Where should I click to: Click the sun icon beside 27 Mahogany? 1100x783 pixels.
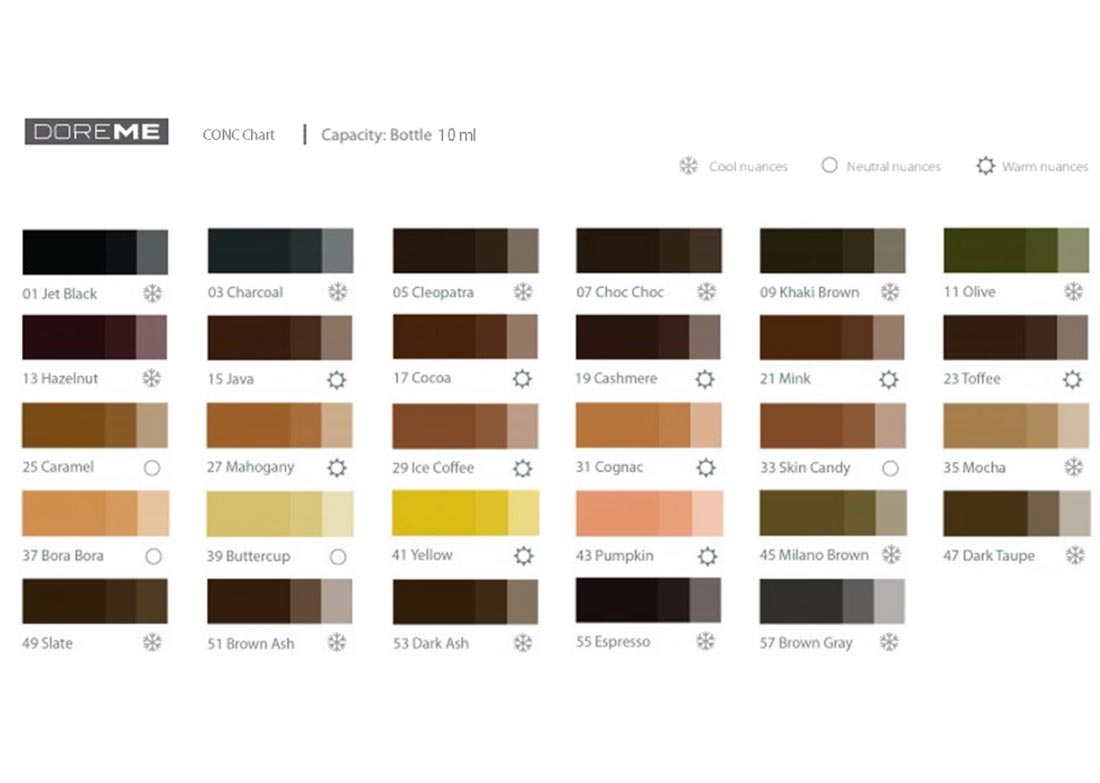337,468
